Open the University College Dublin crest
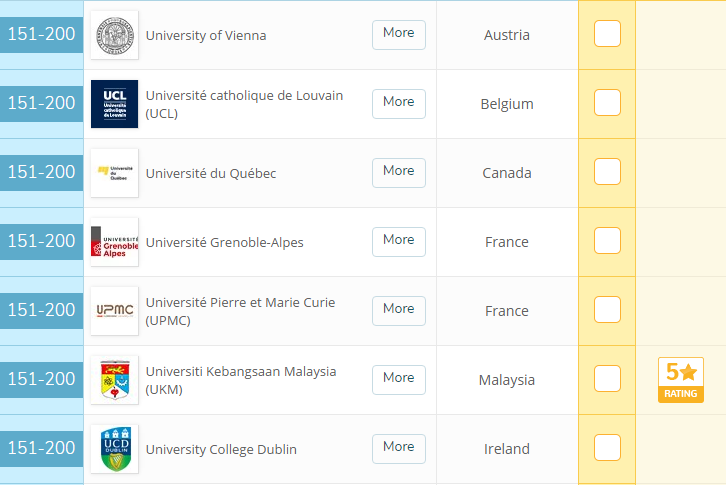The width and height of the screenshot is (726, 485). [114, 449]
